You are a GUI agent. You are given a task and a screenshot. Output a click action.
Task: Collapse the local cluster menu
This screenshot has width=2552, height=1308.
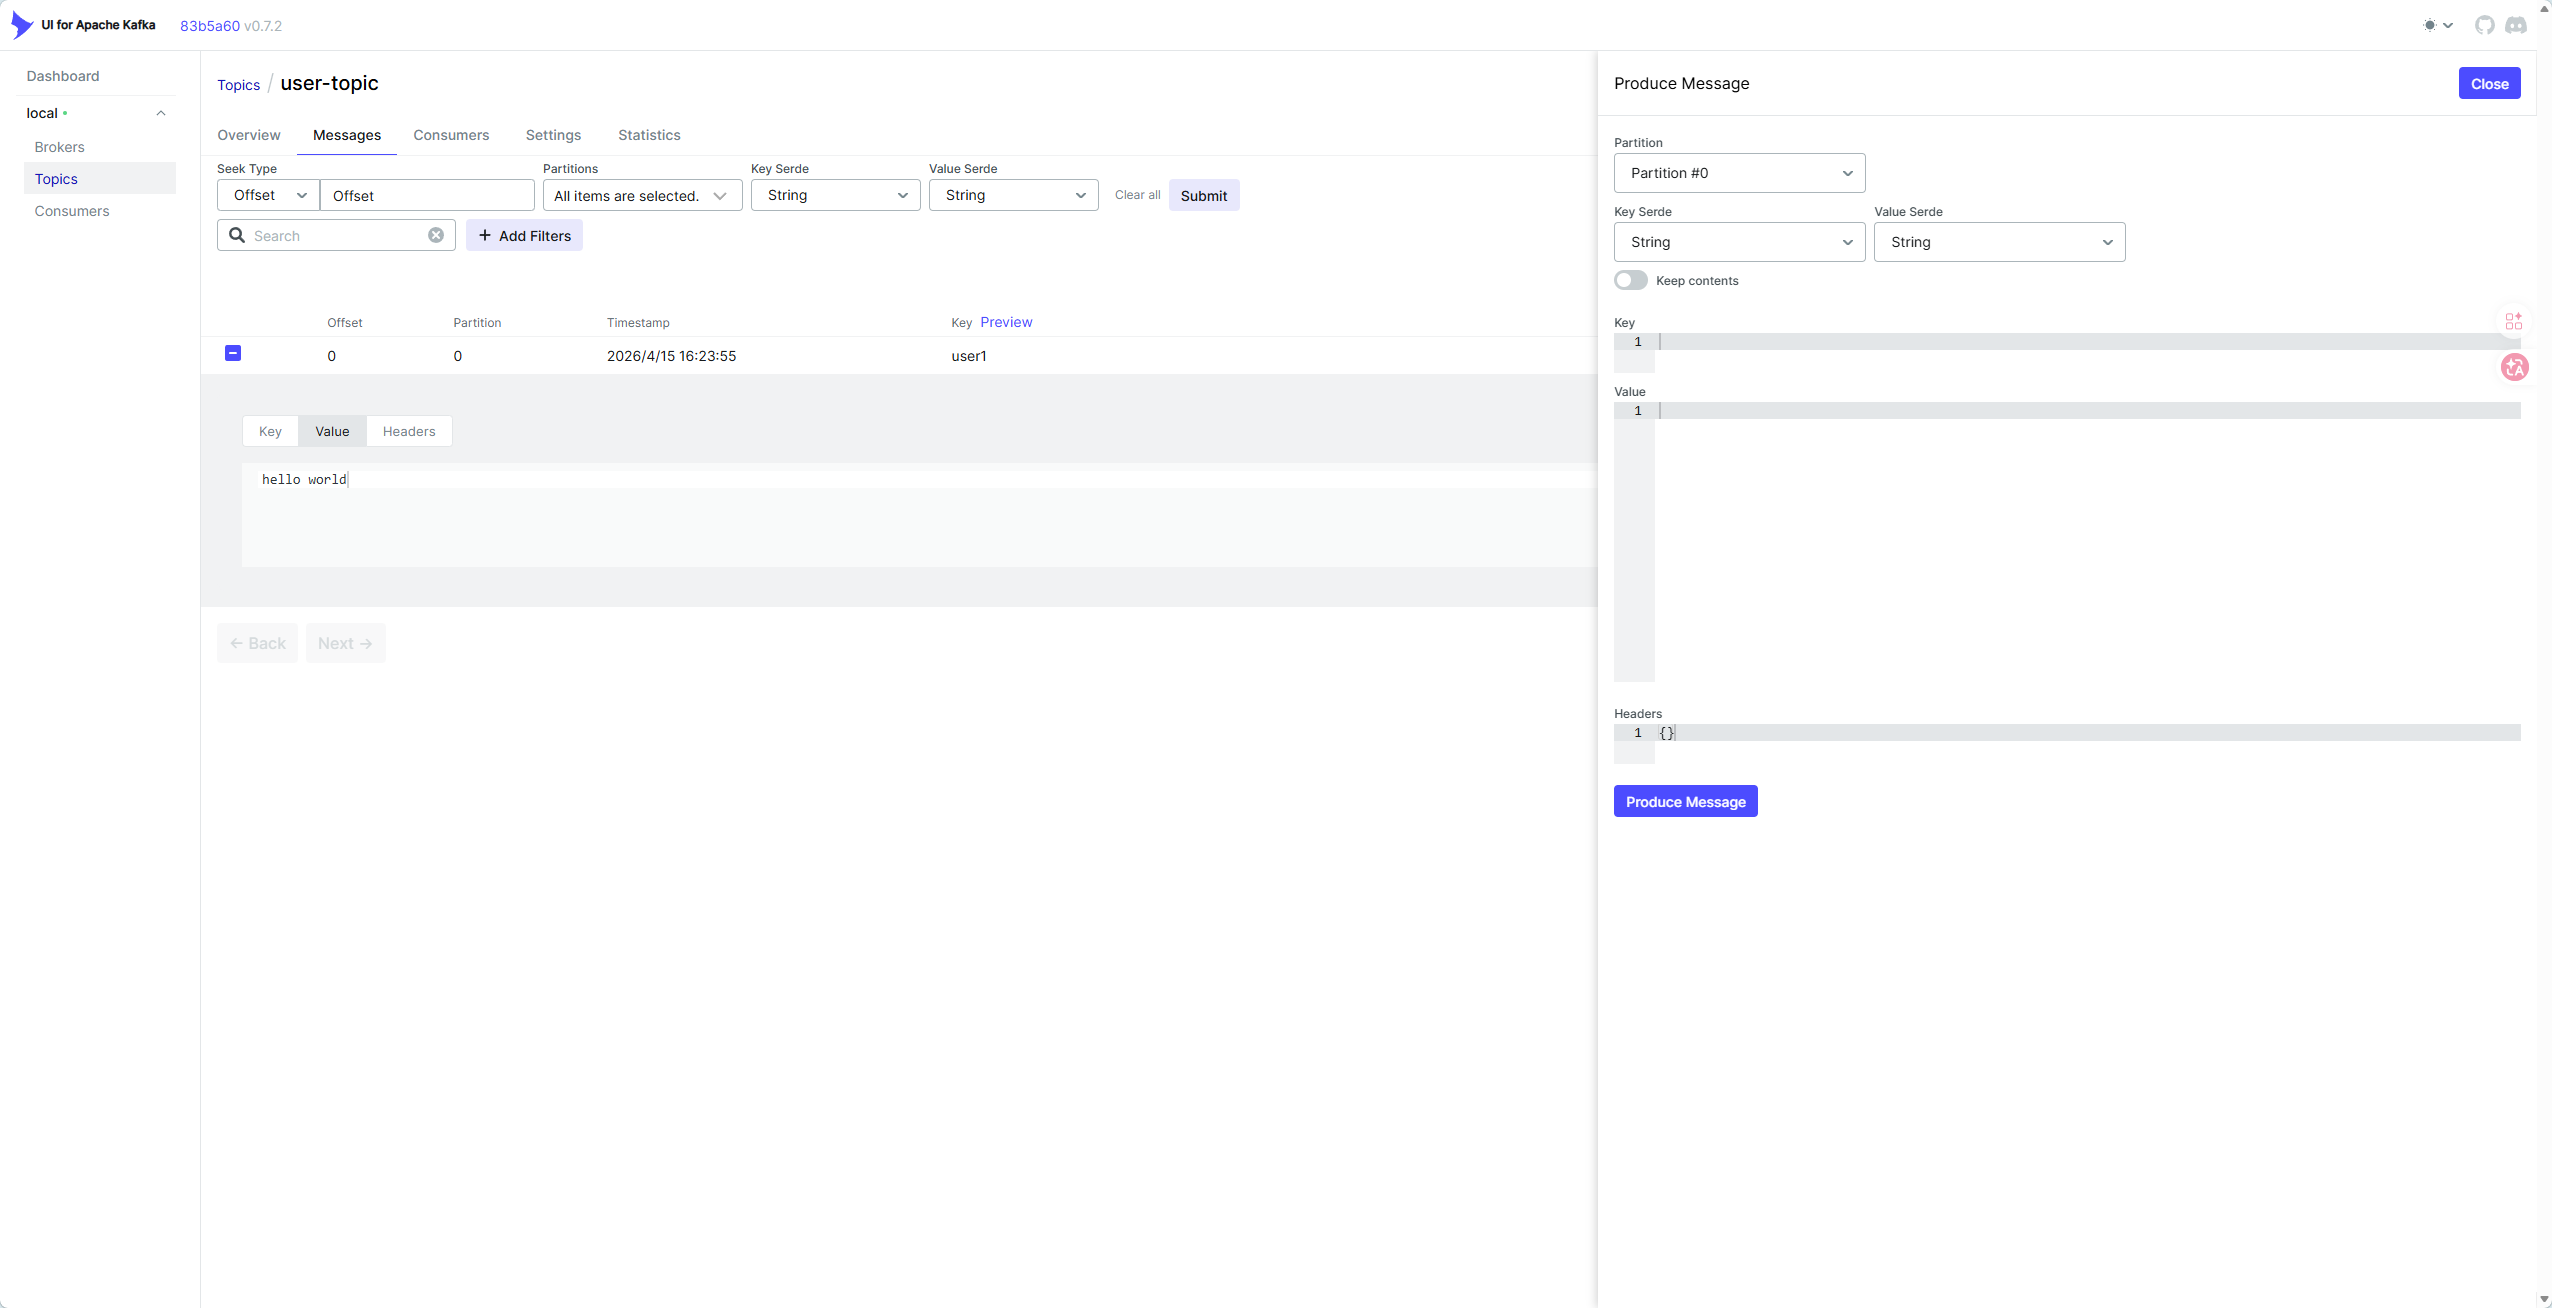pos(161,113)
